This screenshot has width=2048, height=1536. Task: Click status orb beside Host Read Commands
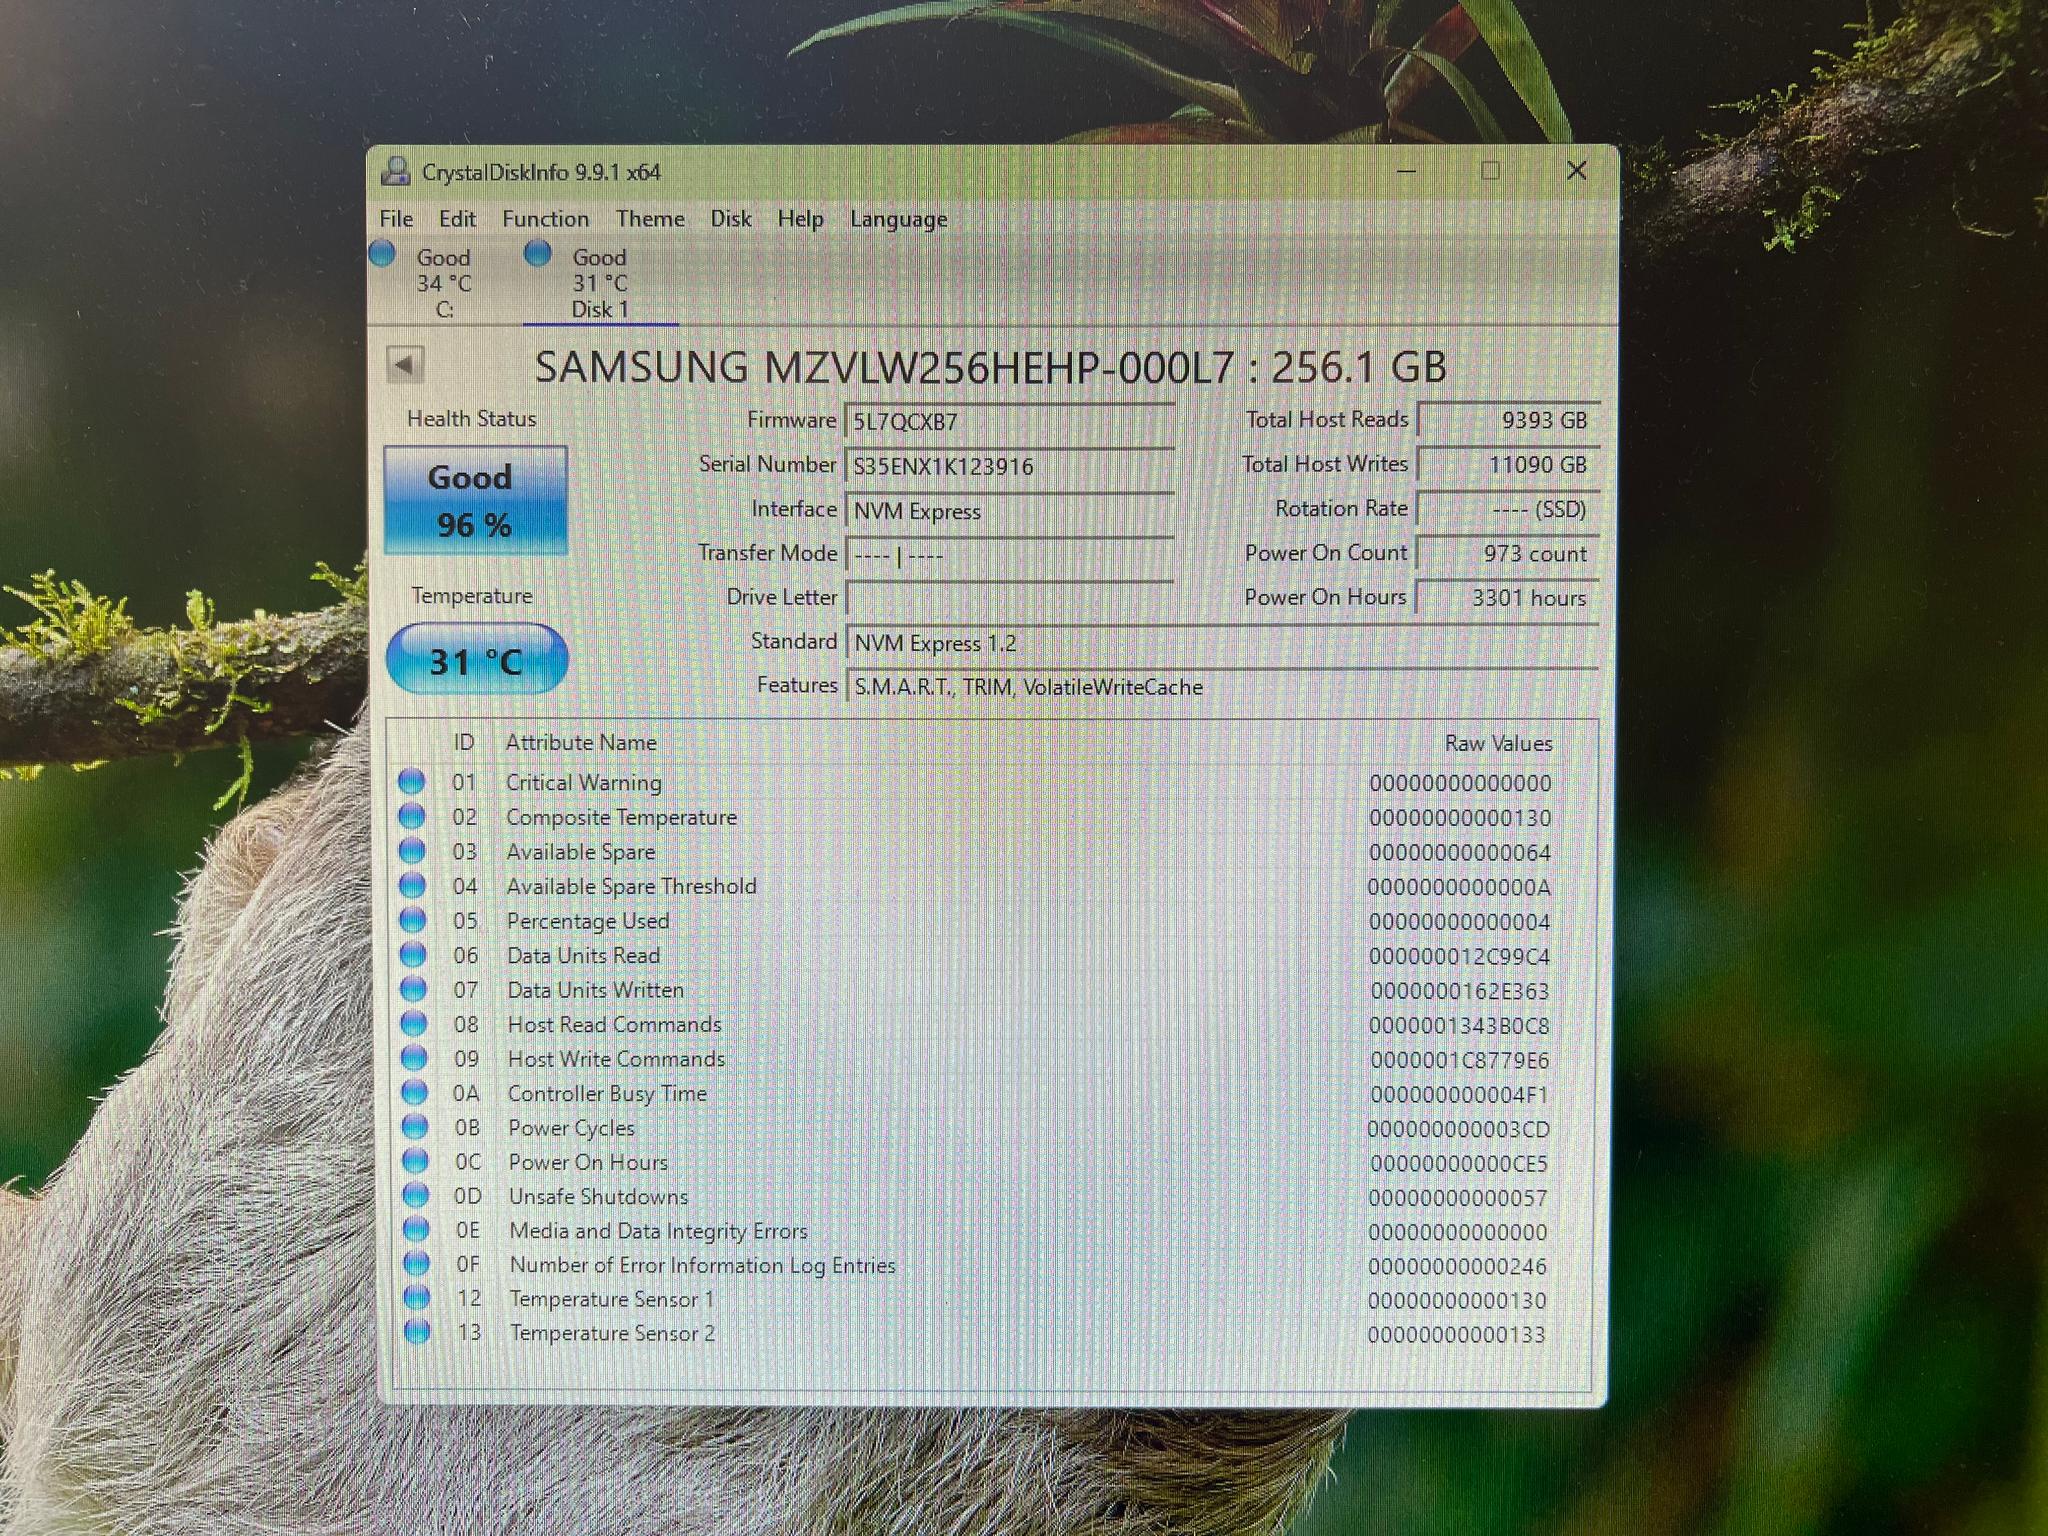[414, 1023]
